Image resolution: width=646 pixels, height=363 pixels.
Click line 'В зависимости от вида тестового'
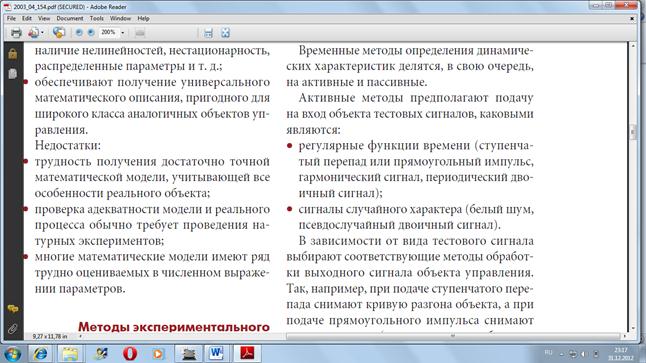click(416, 241)
